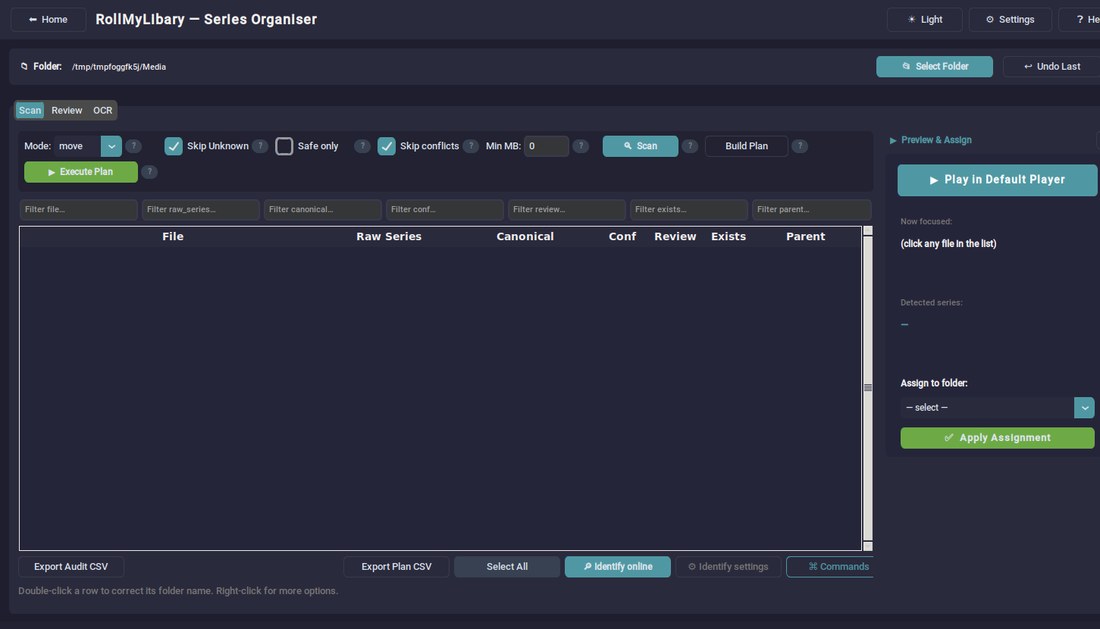The width and height of the screenshot is (1100, 629).
Task: Click Filter review input
Action: (x=567, y=210)
